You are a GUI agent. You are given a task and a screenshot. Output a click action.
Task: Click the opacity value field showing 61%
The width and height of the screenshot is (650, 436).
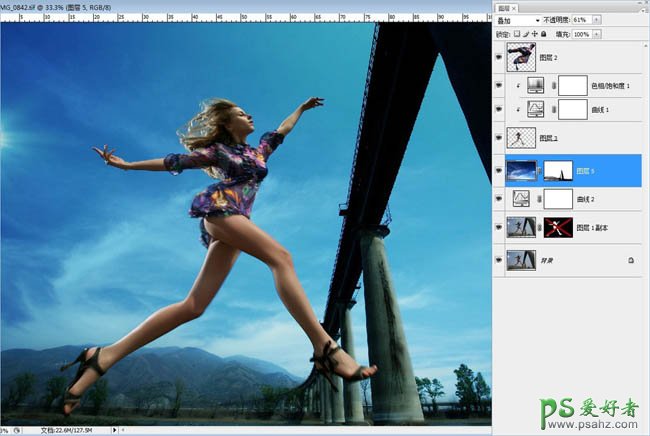[581, 20]
